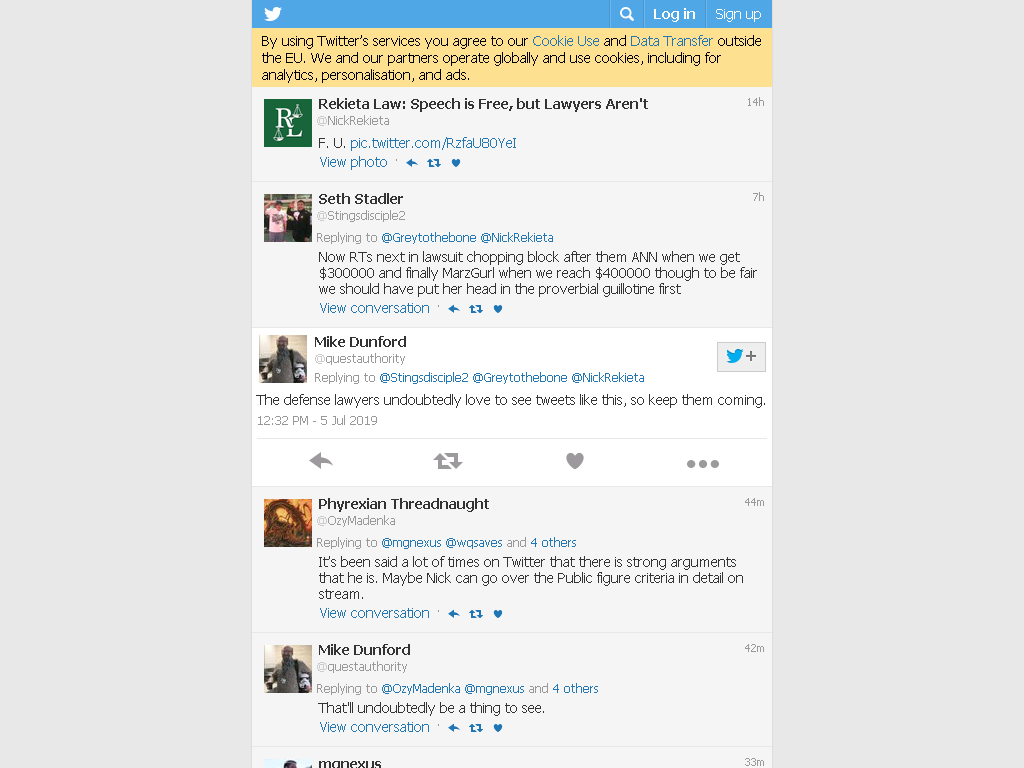Follow Mike Dunford with bird-plus button
The image size is (1024, 768).
[741, 357]
